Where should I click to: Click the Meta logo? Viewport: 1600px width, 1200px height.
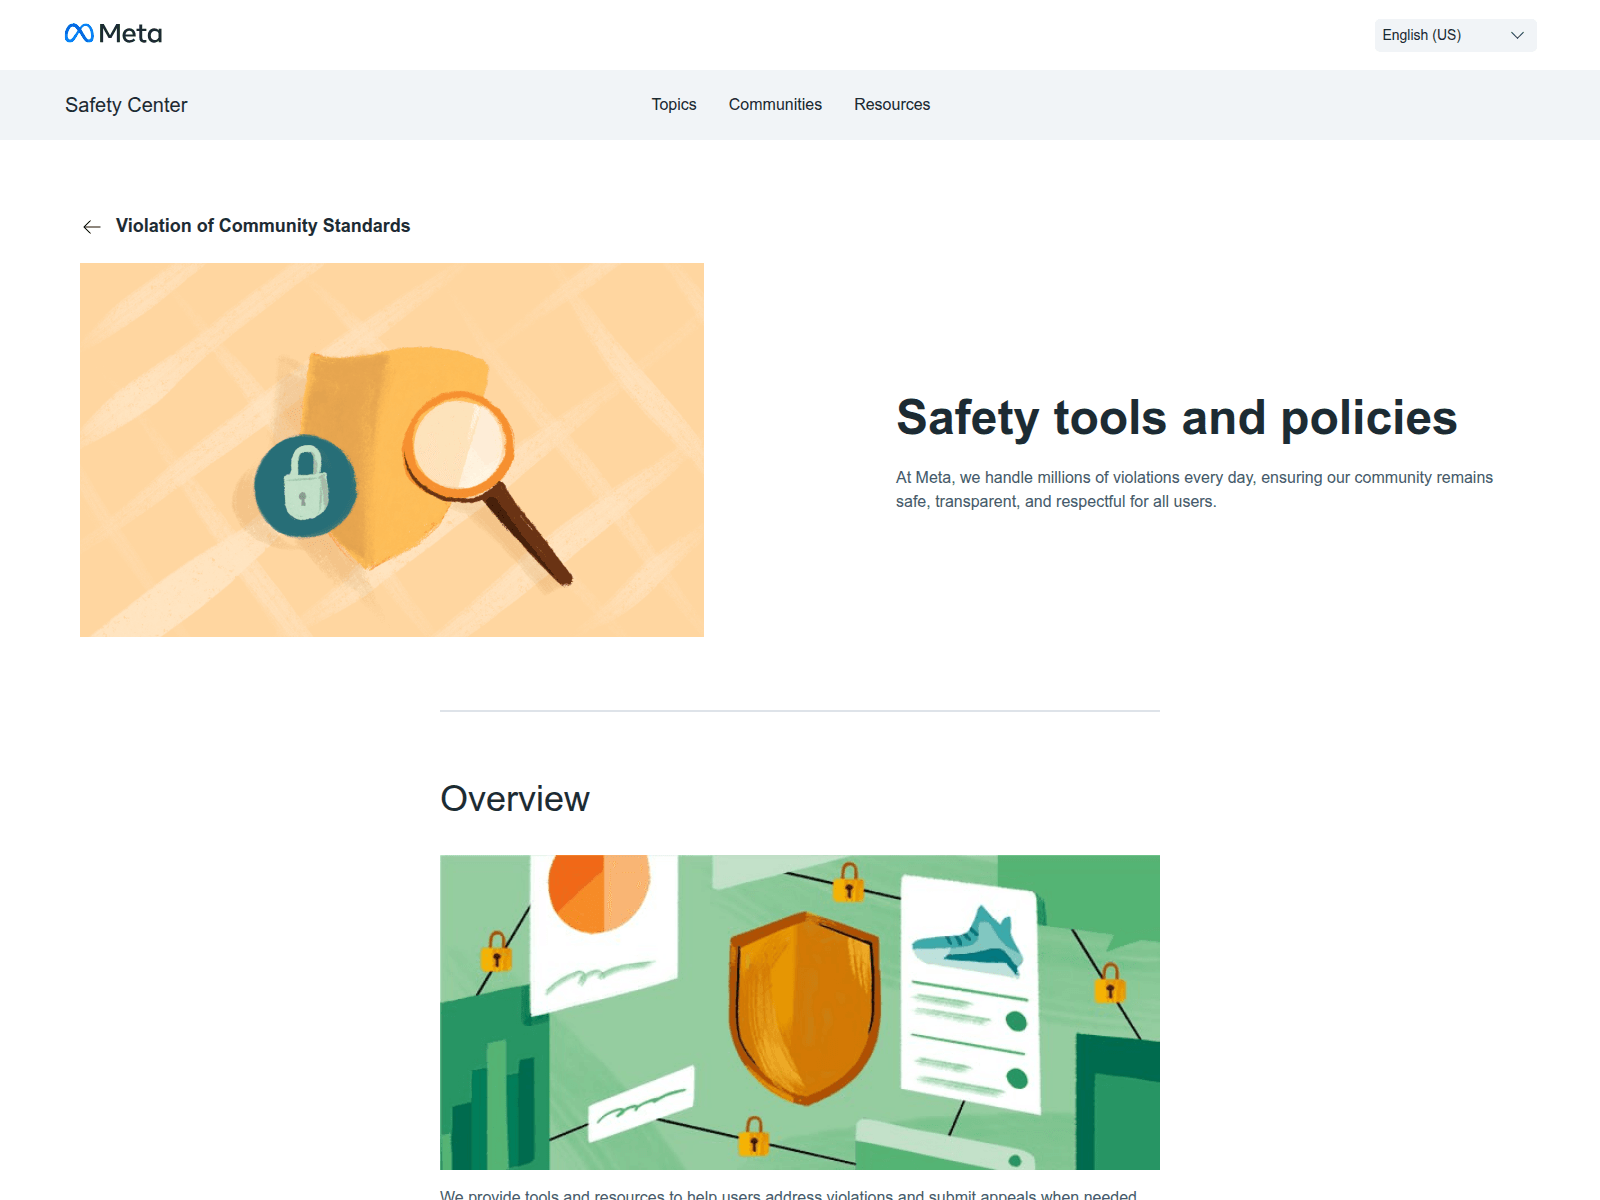pyautogui.click(x=113, y=34)
